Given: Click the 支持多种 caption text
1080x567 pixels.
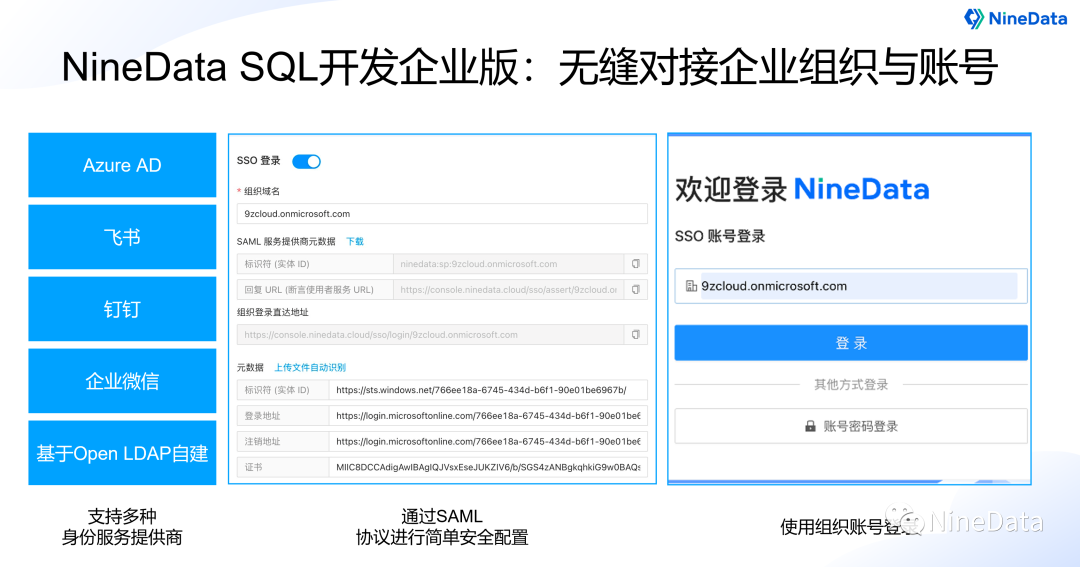Looking at the screenshot, I should 122,516.
